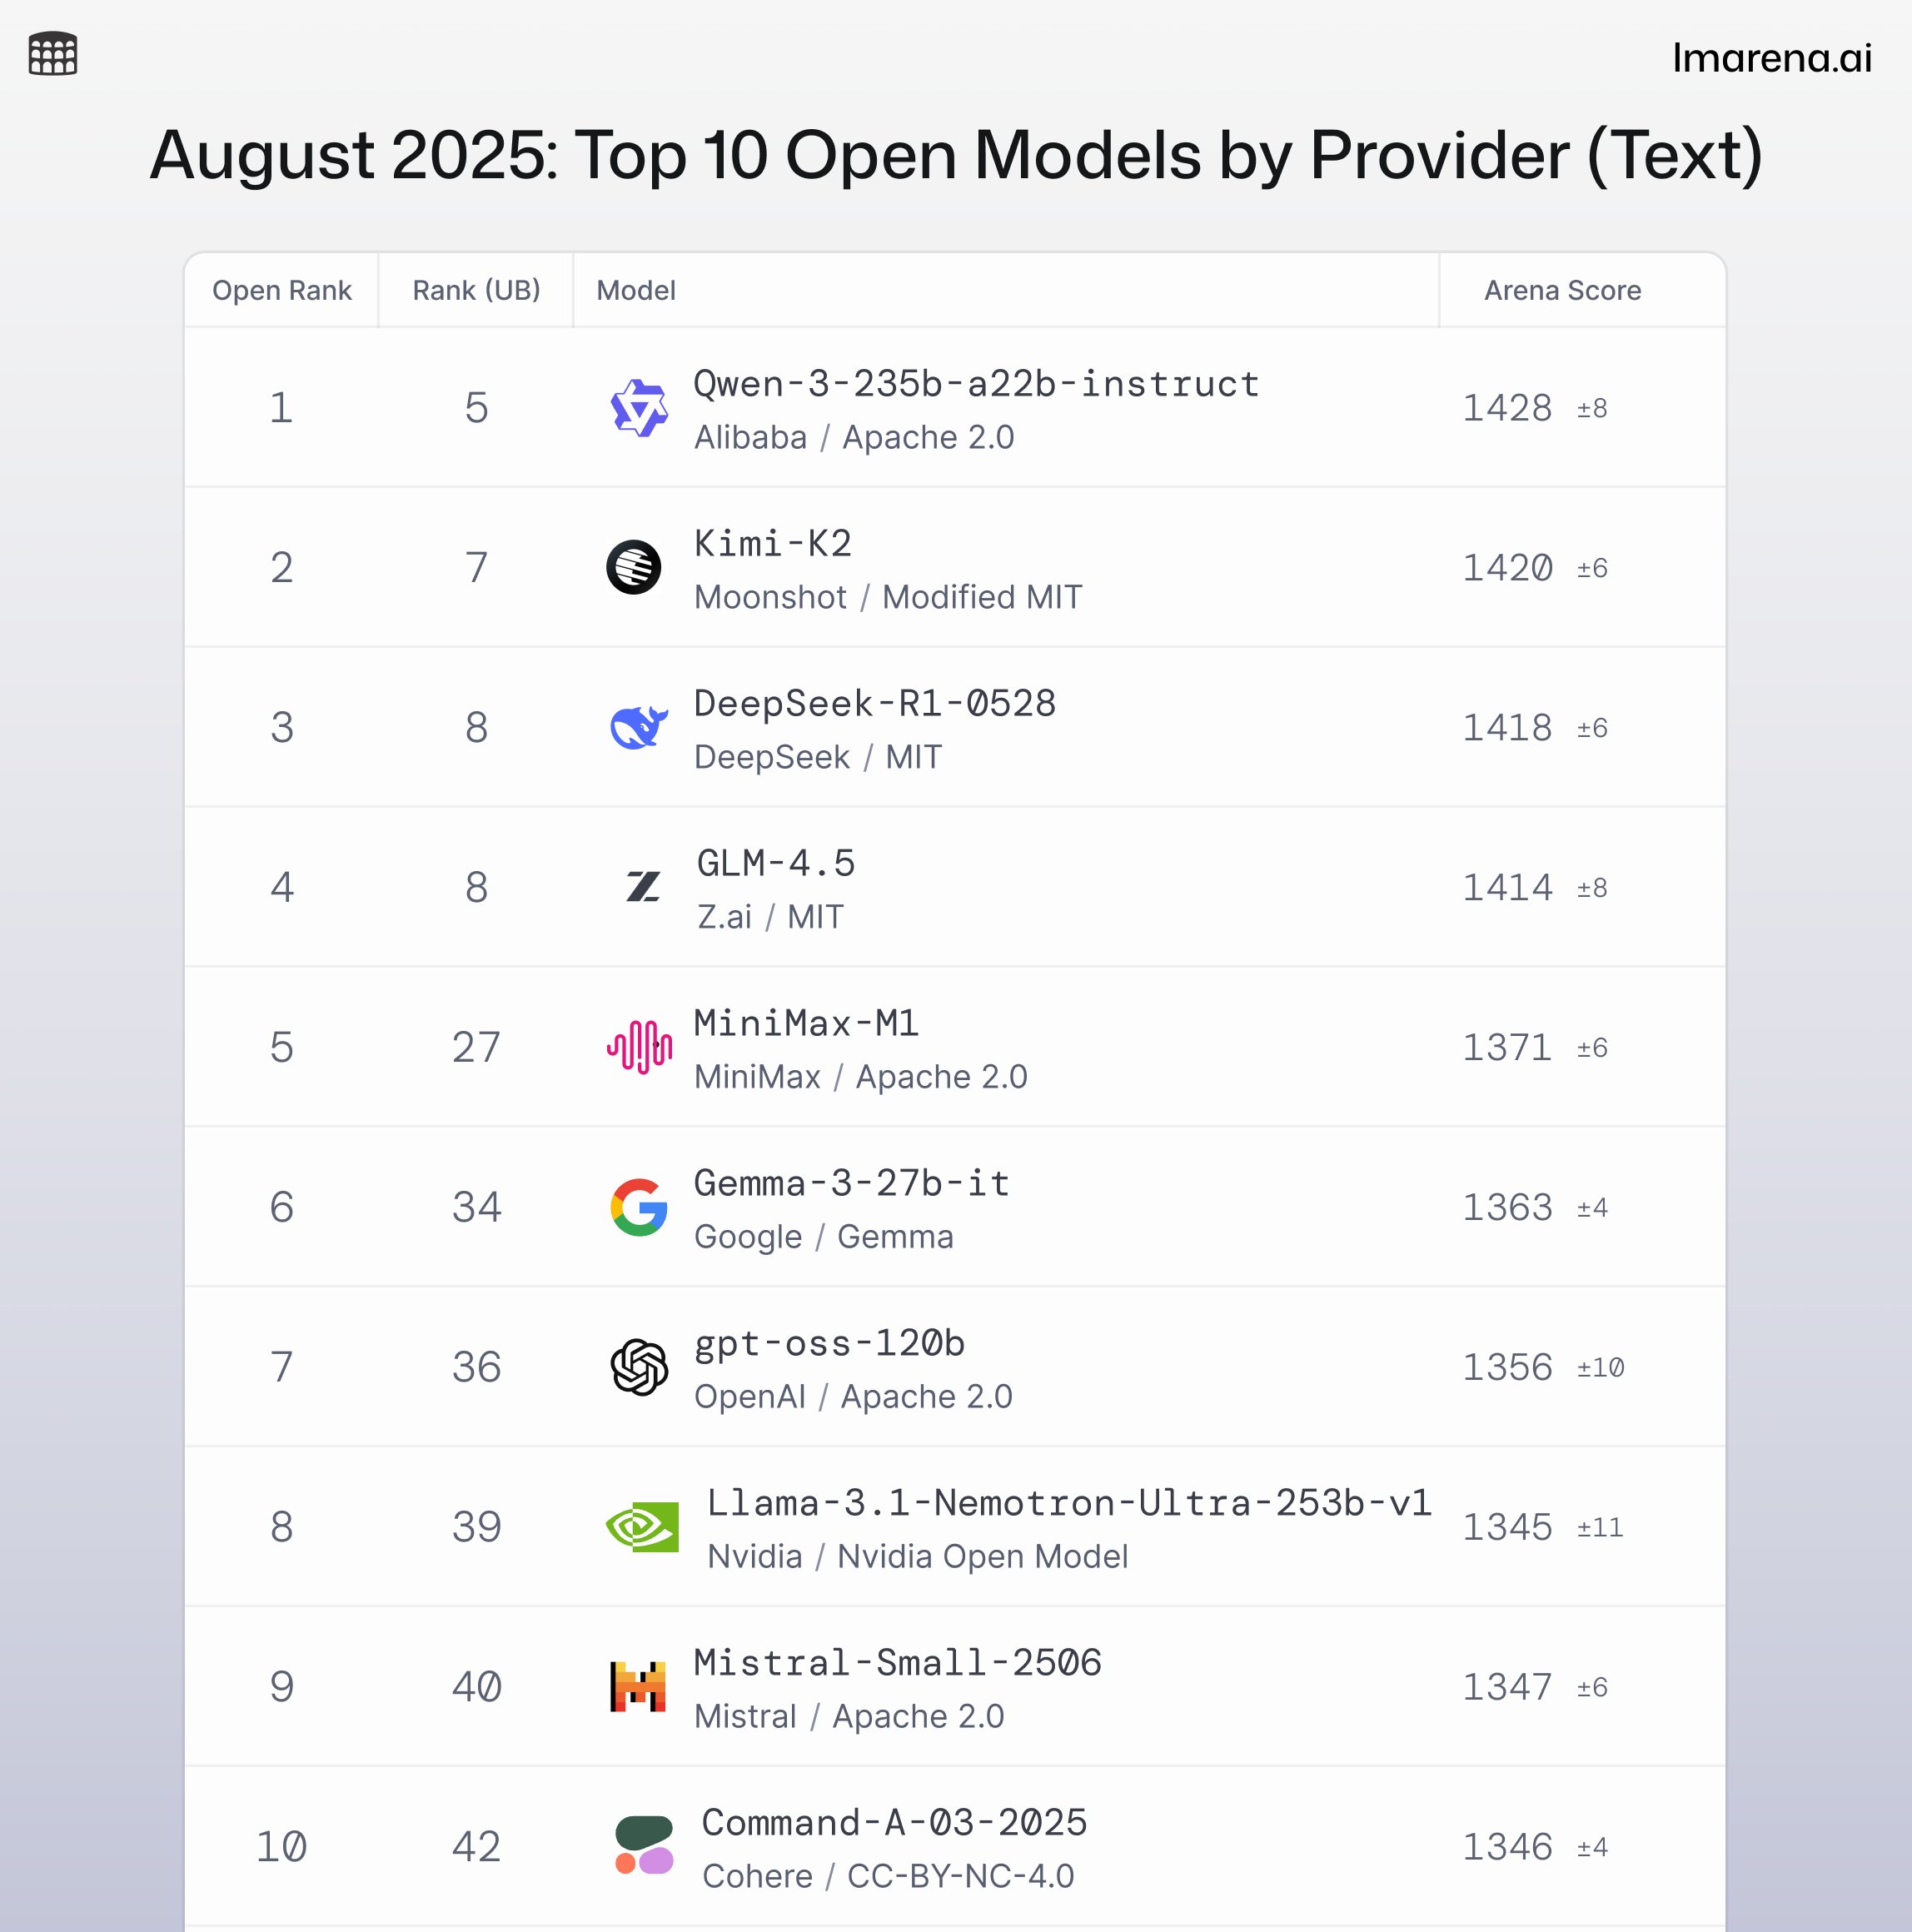The width and height of the screenshot is (1912, 1932).
Task: Click the OpenAI knot logo icon
Action: coord(639,1367)
